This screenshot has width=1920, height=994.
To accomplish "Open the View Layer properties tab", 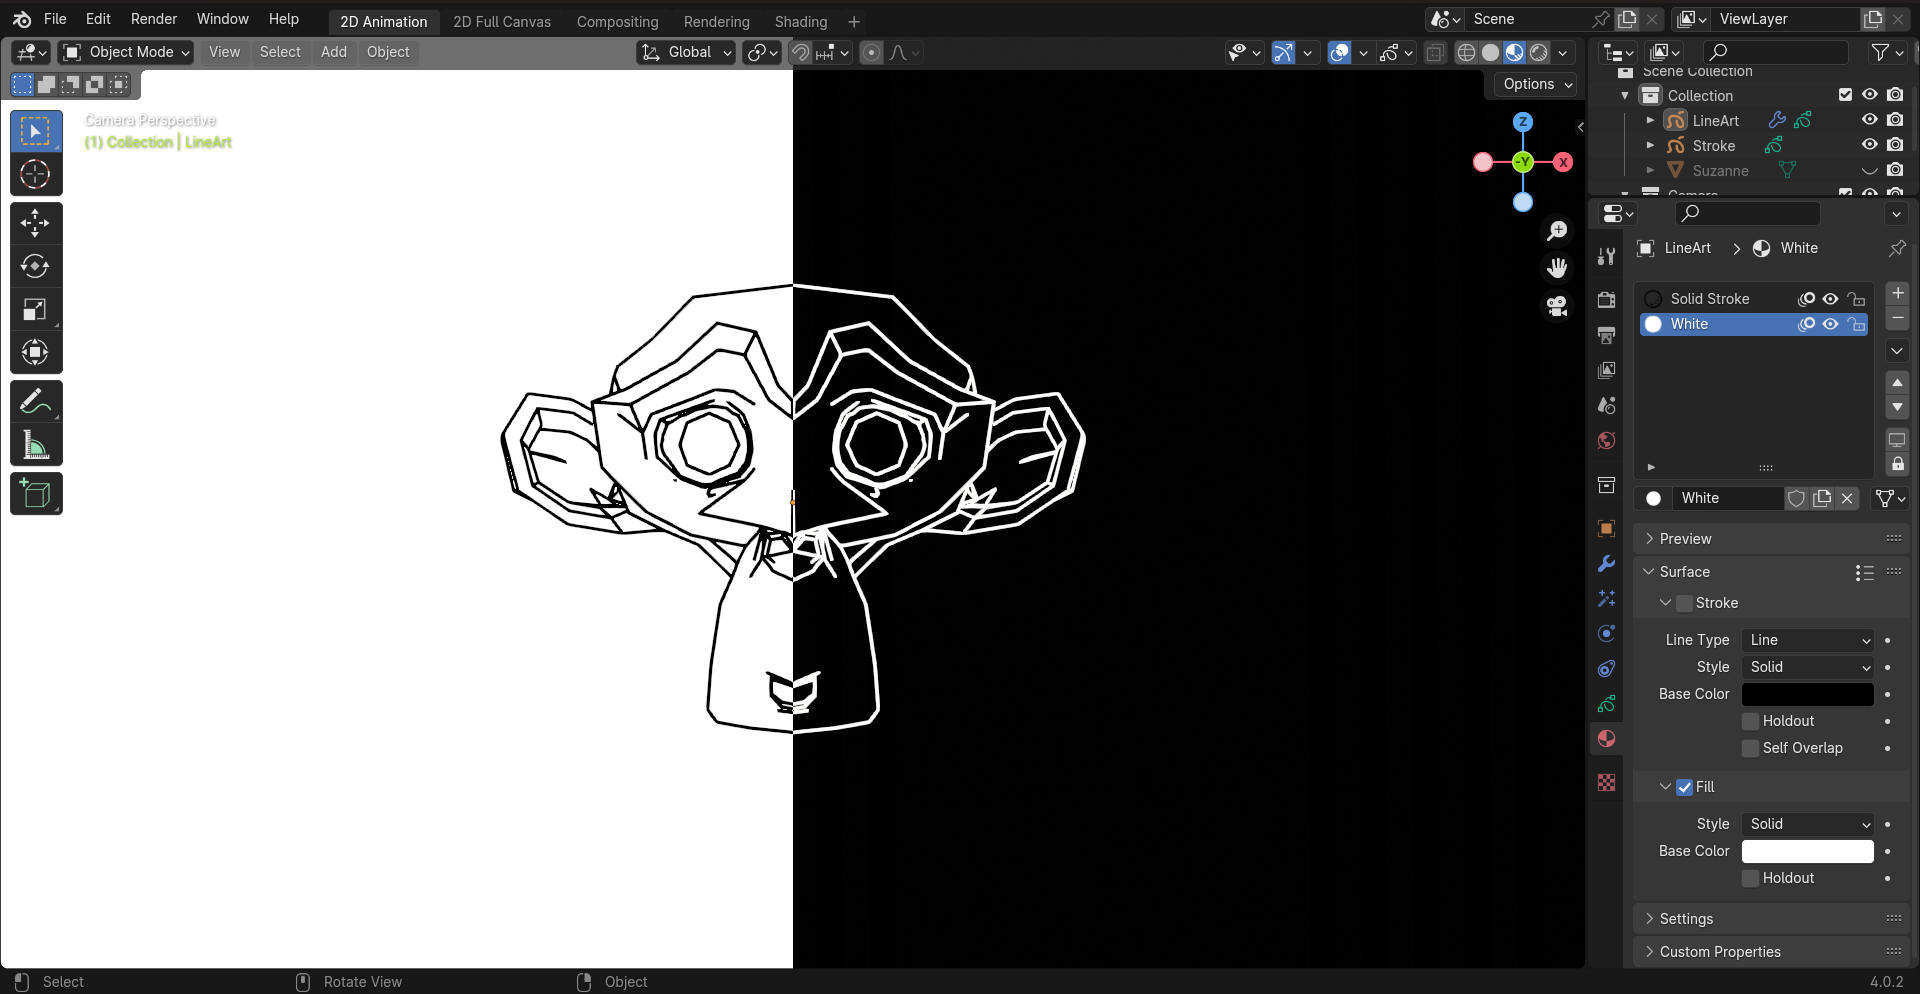I will 1606,370.
